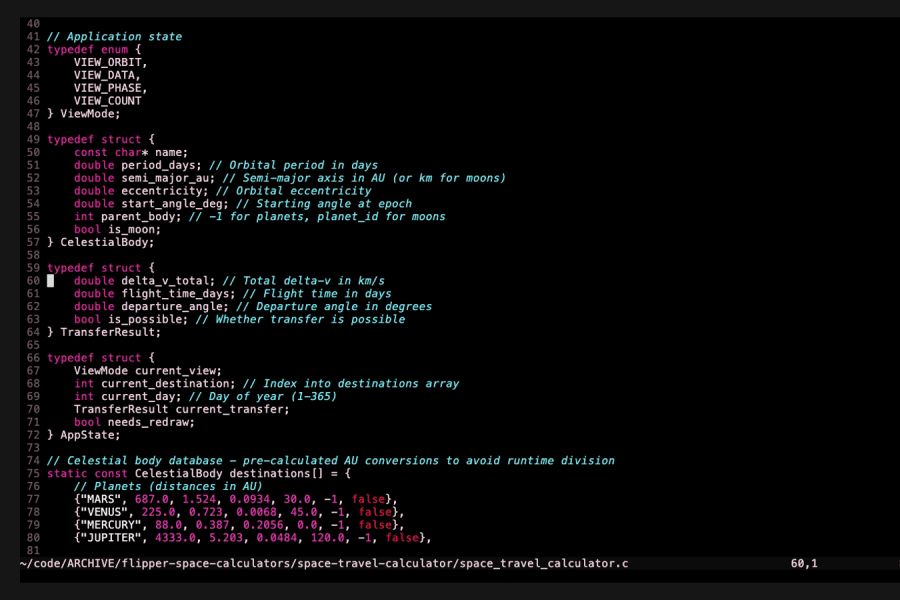This screenshot has width=900, height=600.
Task: Click the is_moon field name
Action: [x=131, y=230]
